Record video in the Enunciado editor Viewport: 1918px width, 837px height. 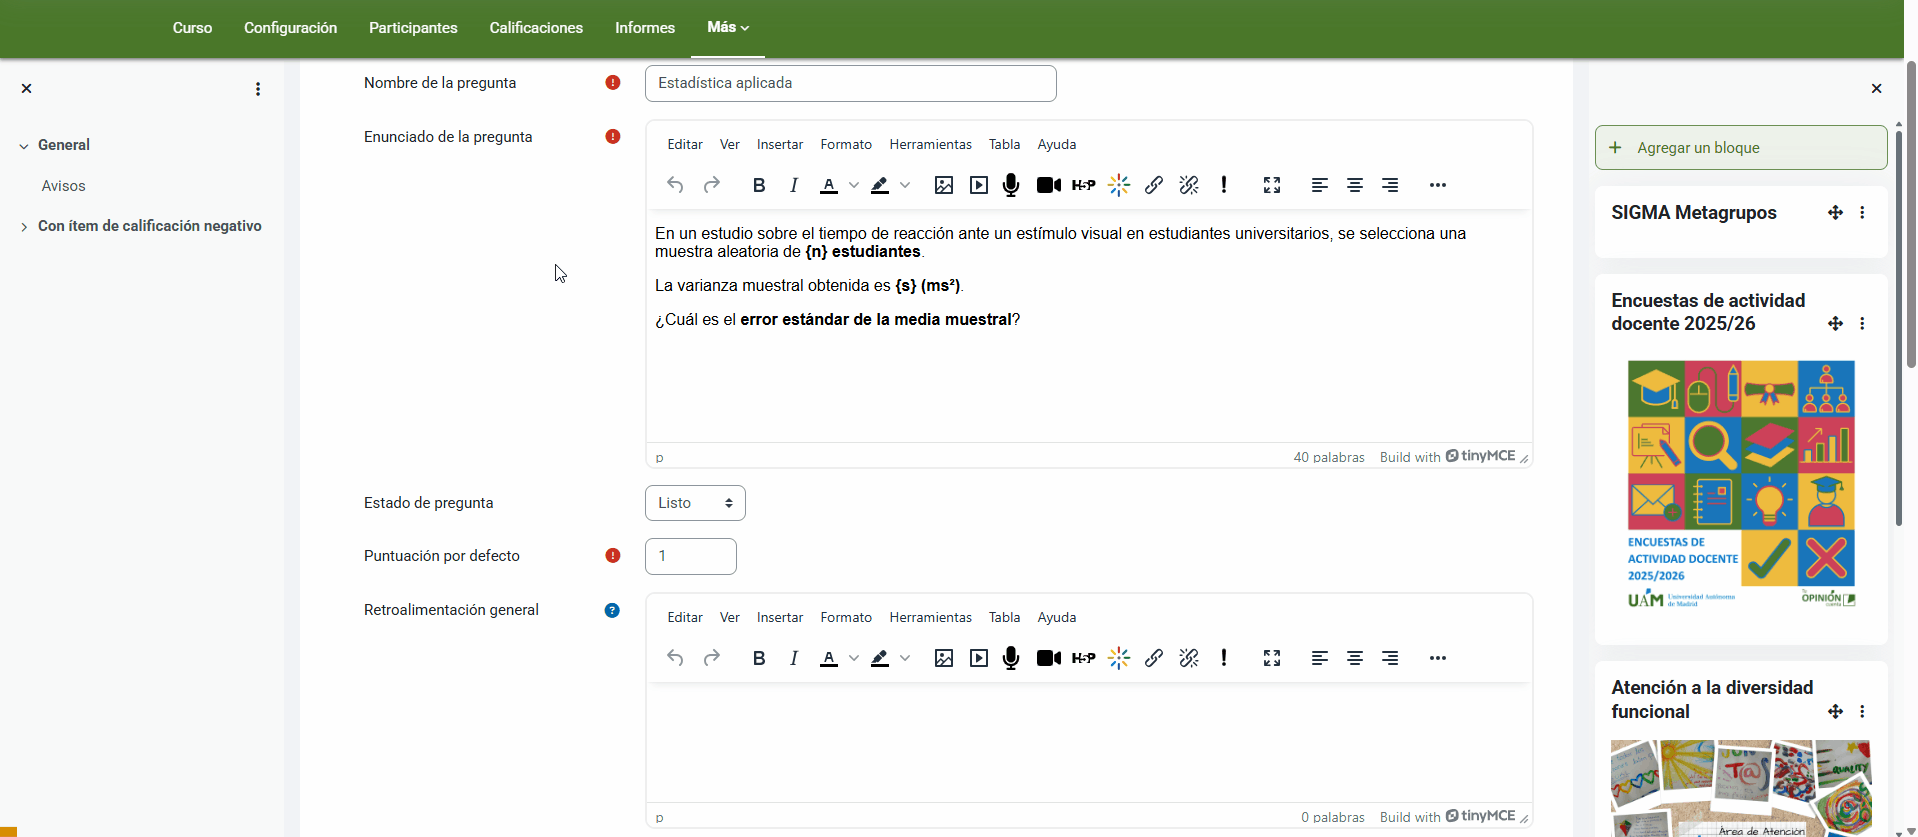coord(1048,185)
